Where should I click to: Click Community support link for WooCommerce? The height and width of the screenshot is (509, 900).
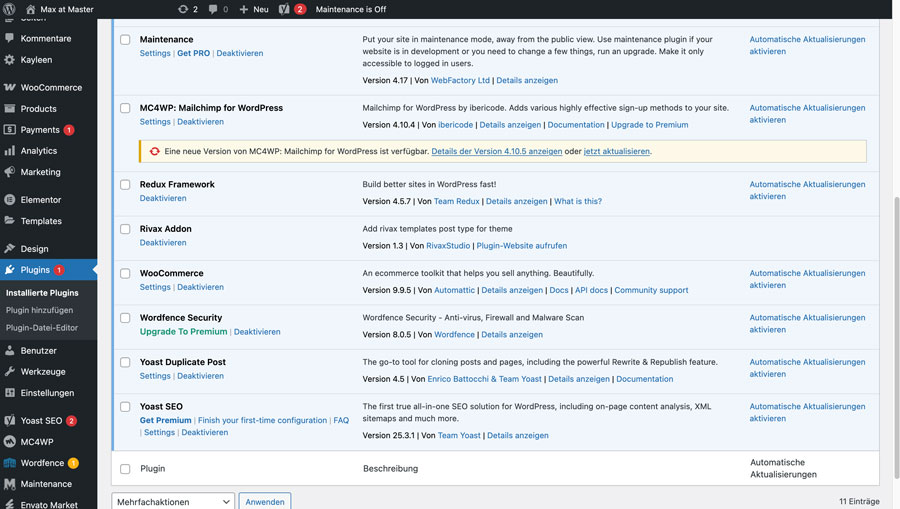pyautogui.click(x=651, y=290)
